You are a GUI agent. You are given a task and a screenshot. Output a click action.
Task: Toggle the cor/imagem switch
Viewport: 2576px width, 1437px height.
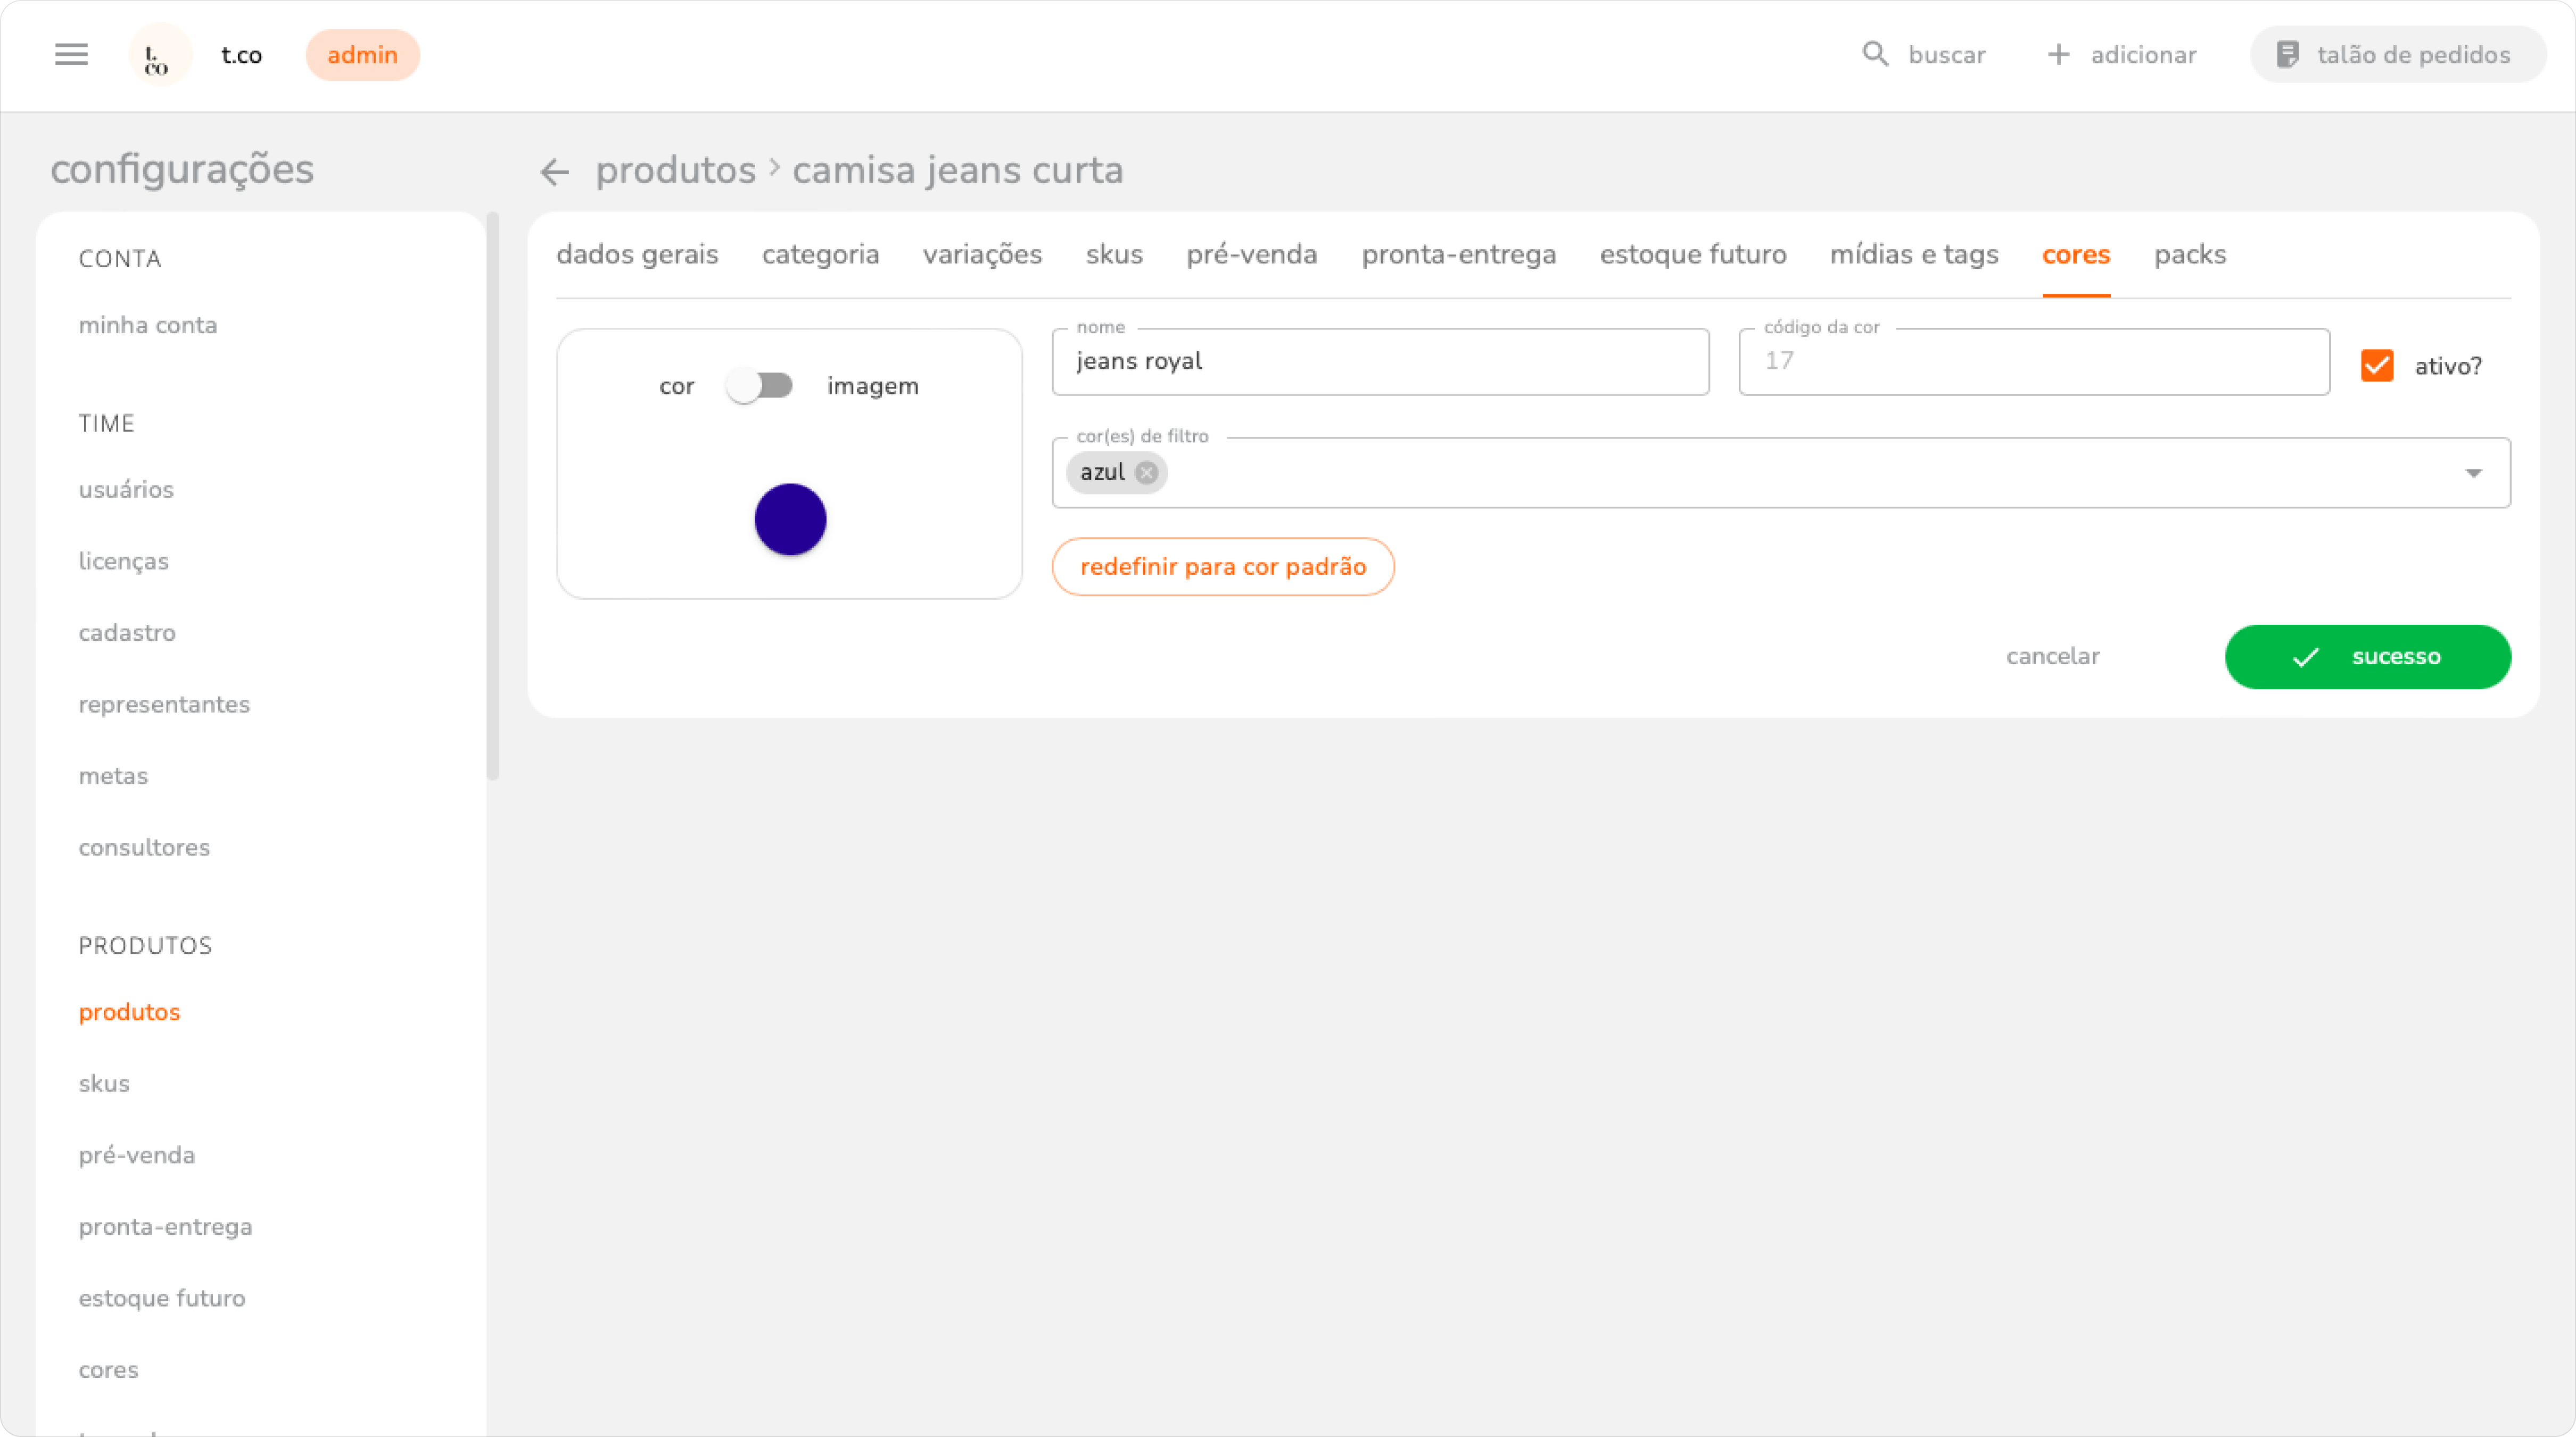tap(760, 386)
